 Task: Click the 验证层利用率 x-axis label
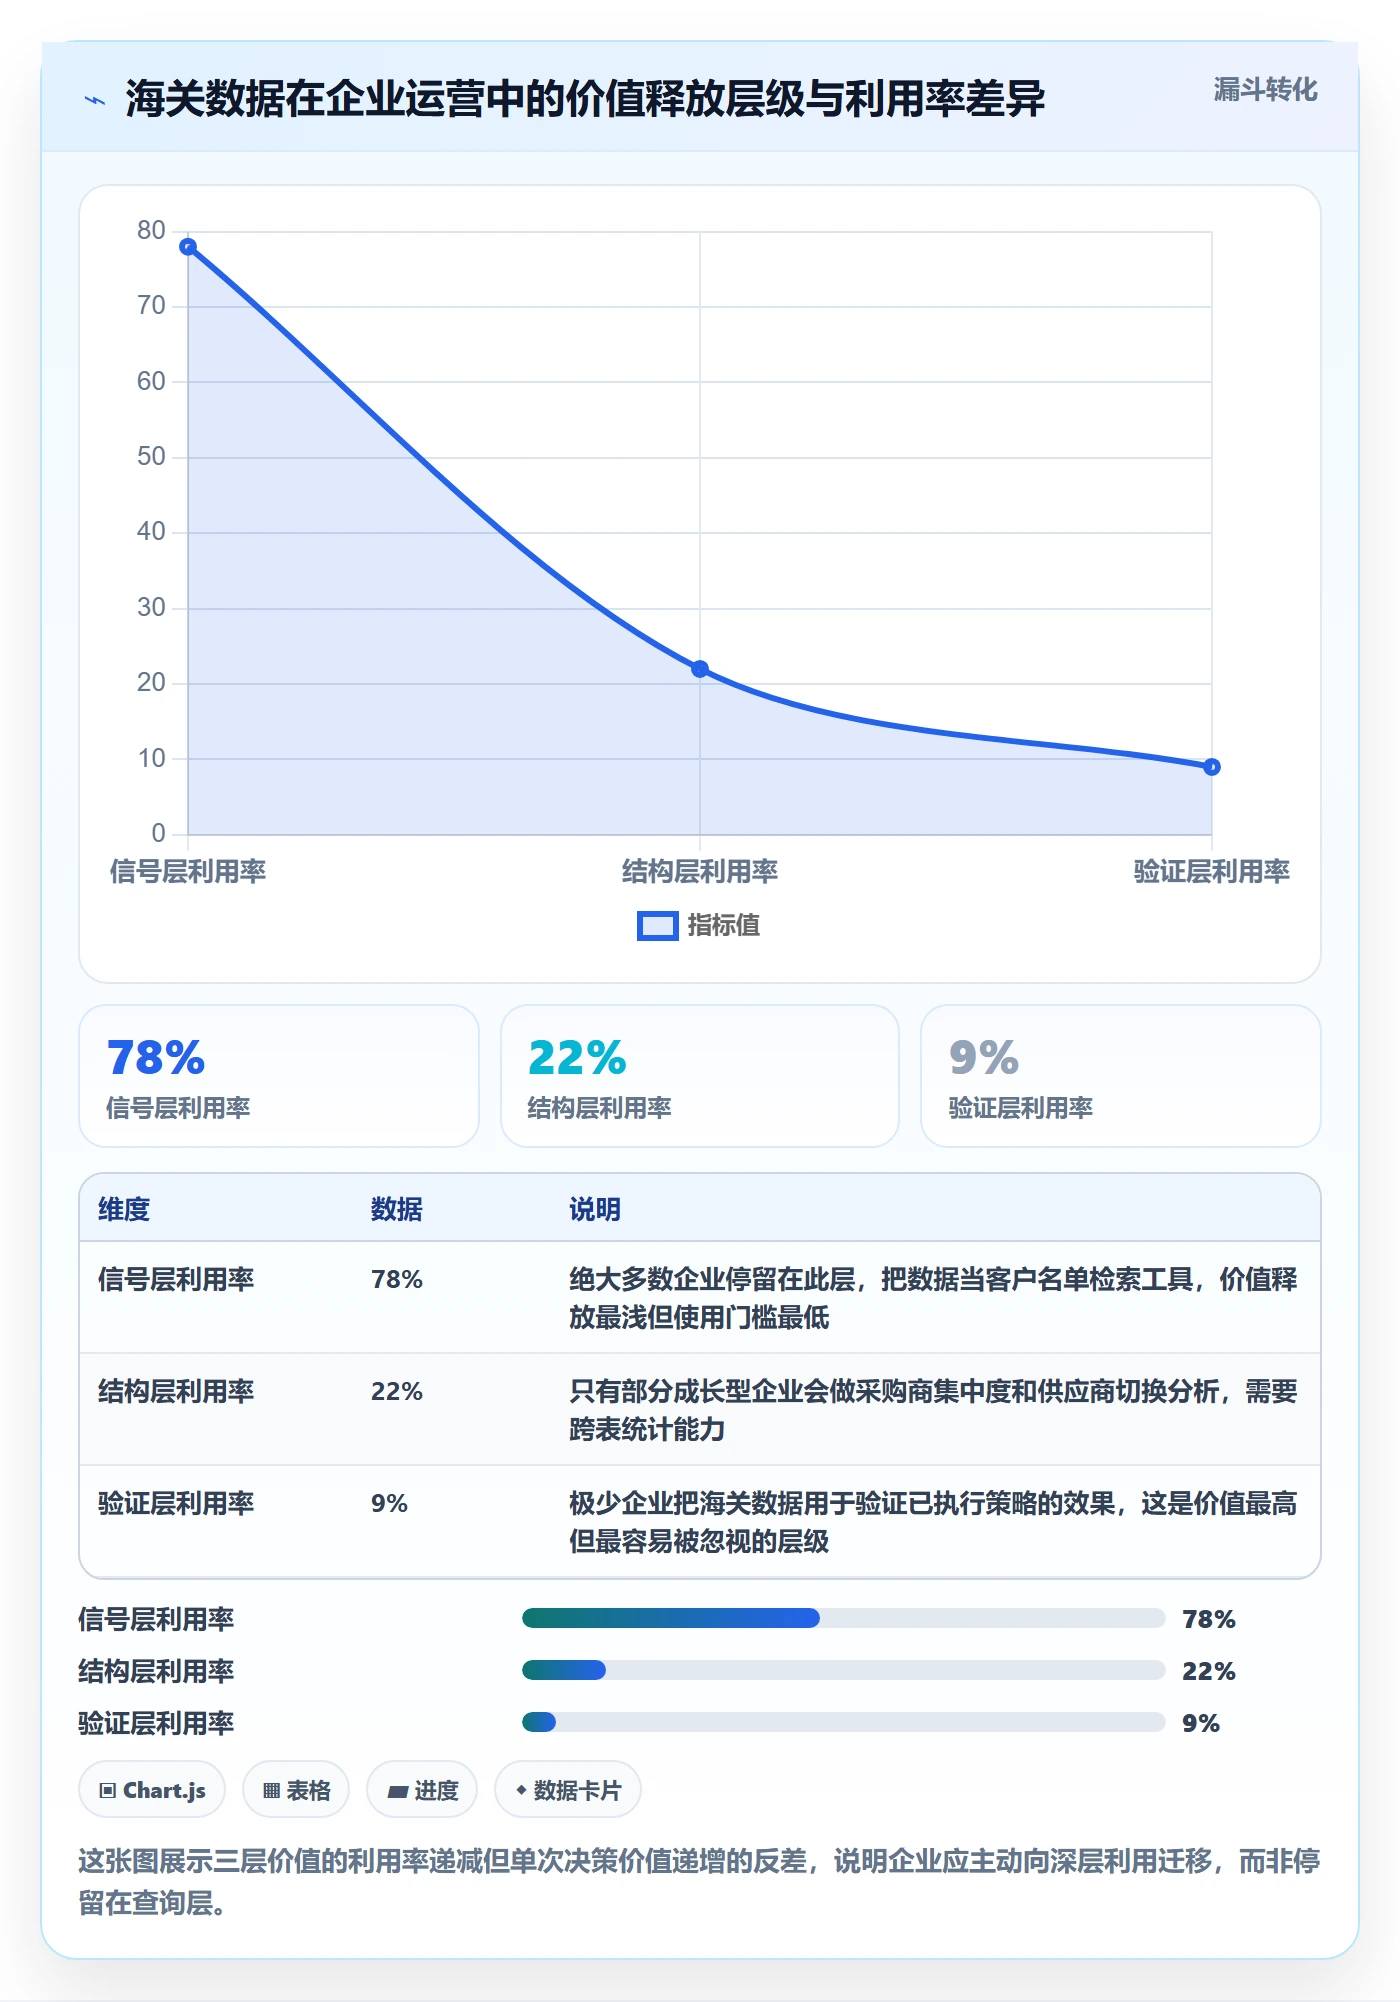click(x=1212, y=871)
